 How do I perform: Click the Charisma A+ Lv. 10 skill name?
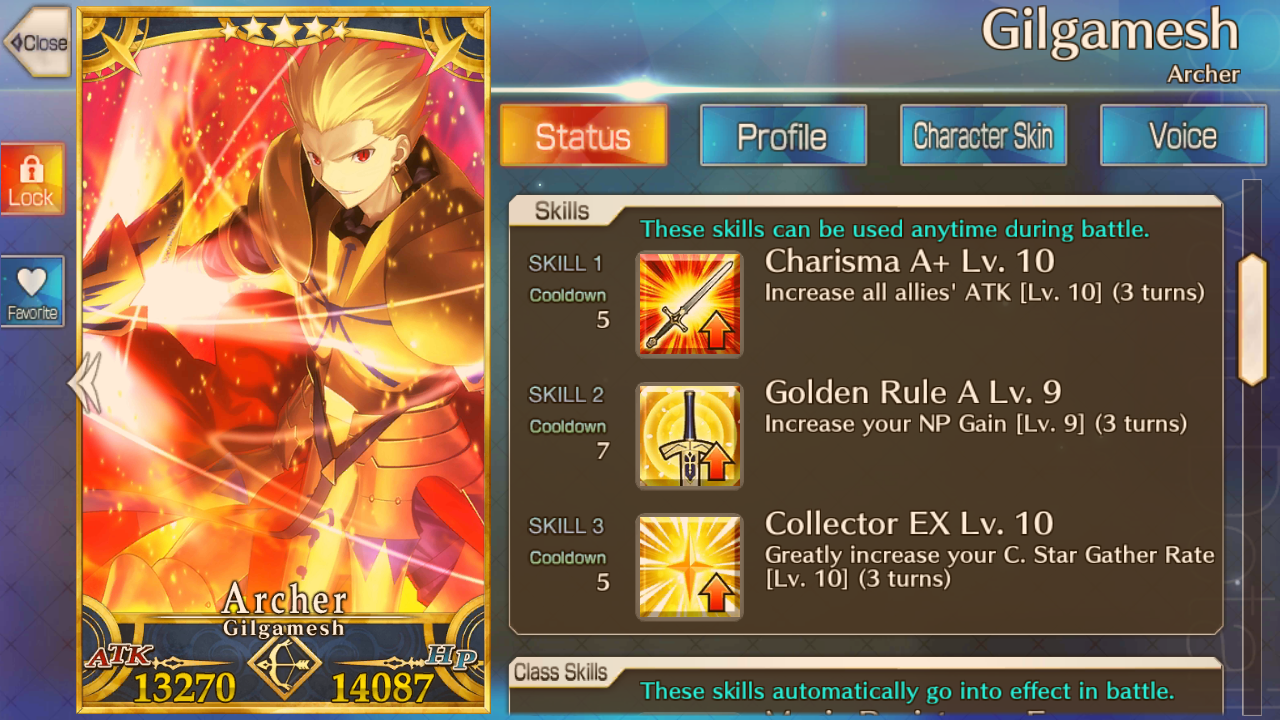coord(910,261)
